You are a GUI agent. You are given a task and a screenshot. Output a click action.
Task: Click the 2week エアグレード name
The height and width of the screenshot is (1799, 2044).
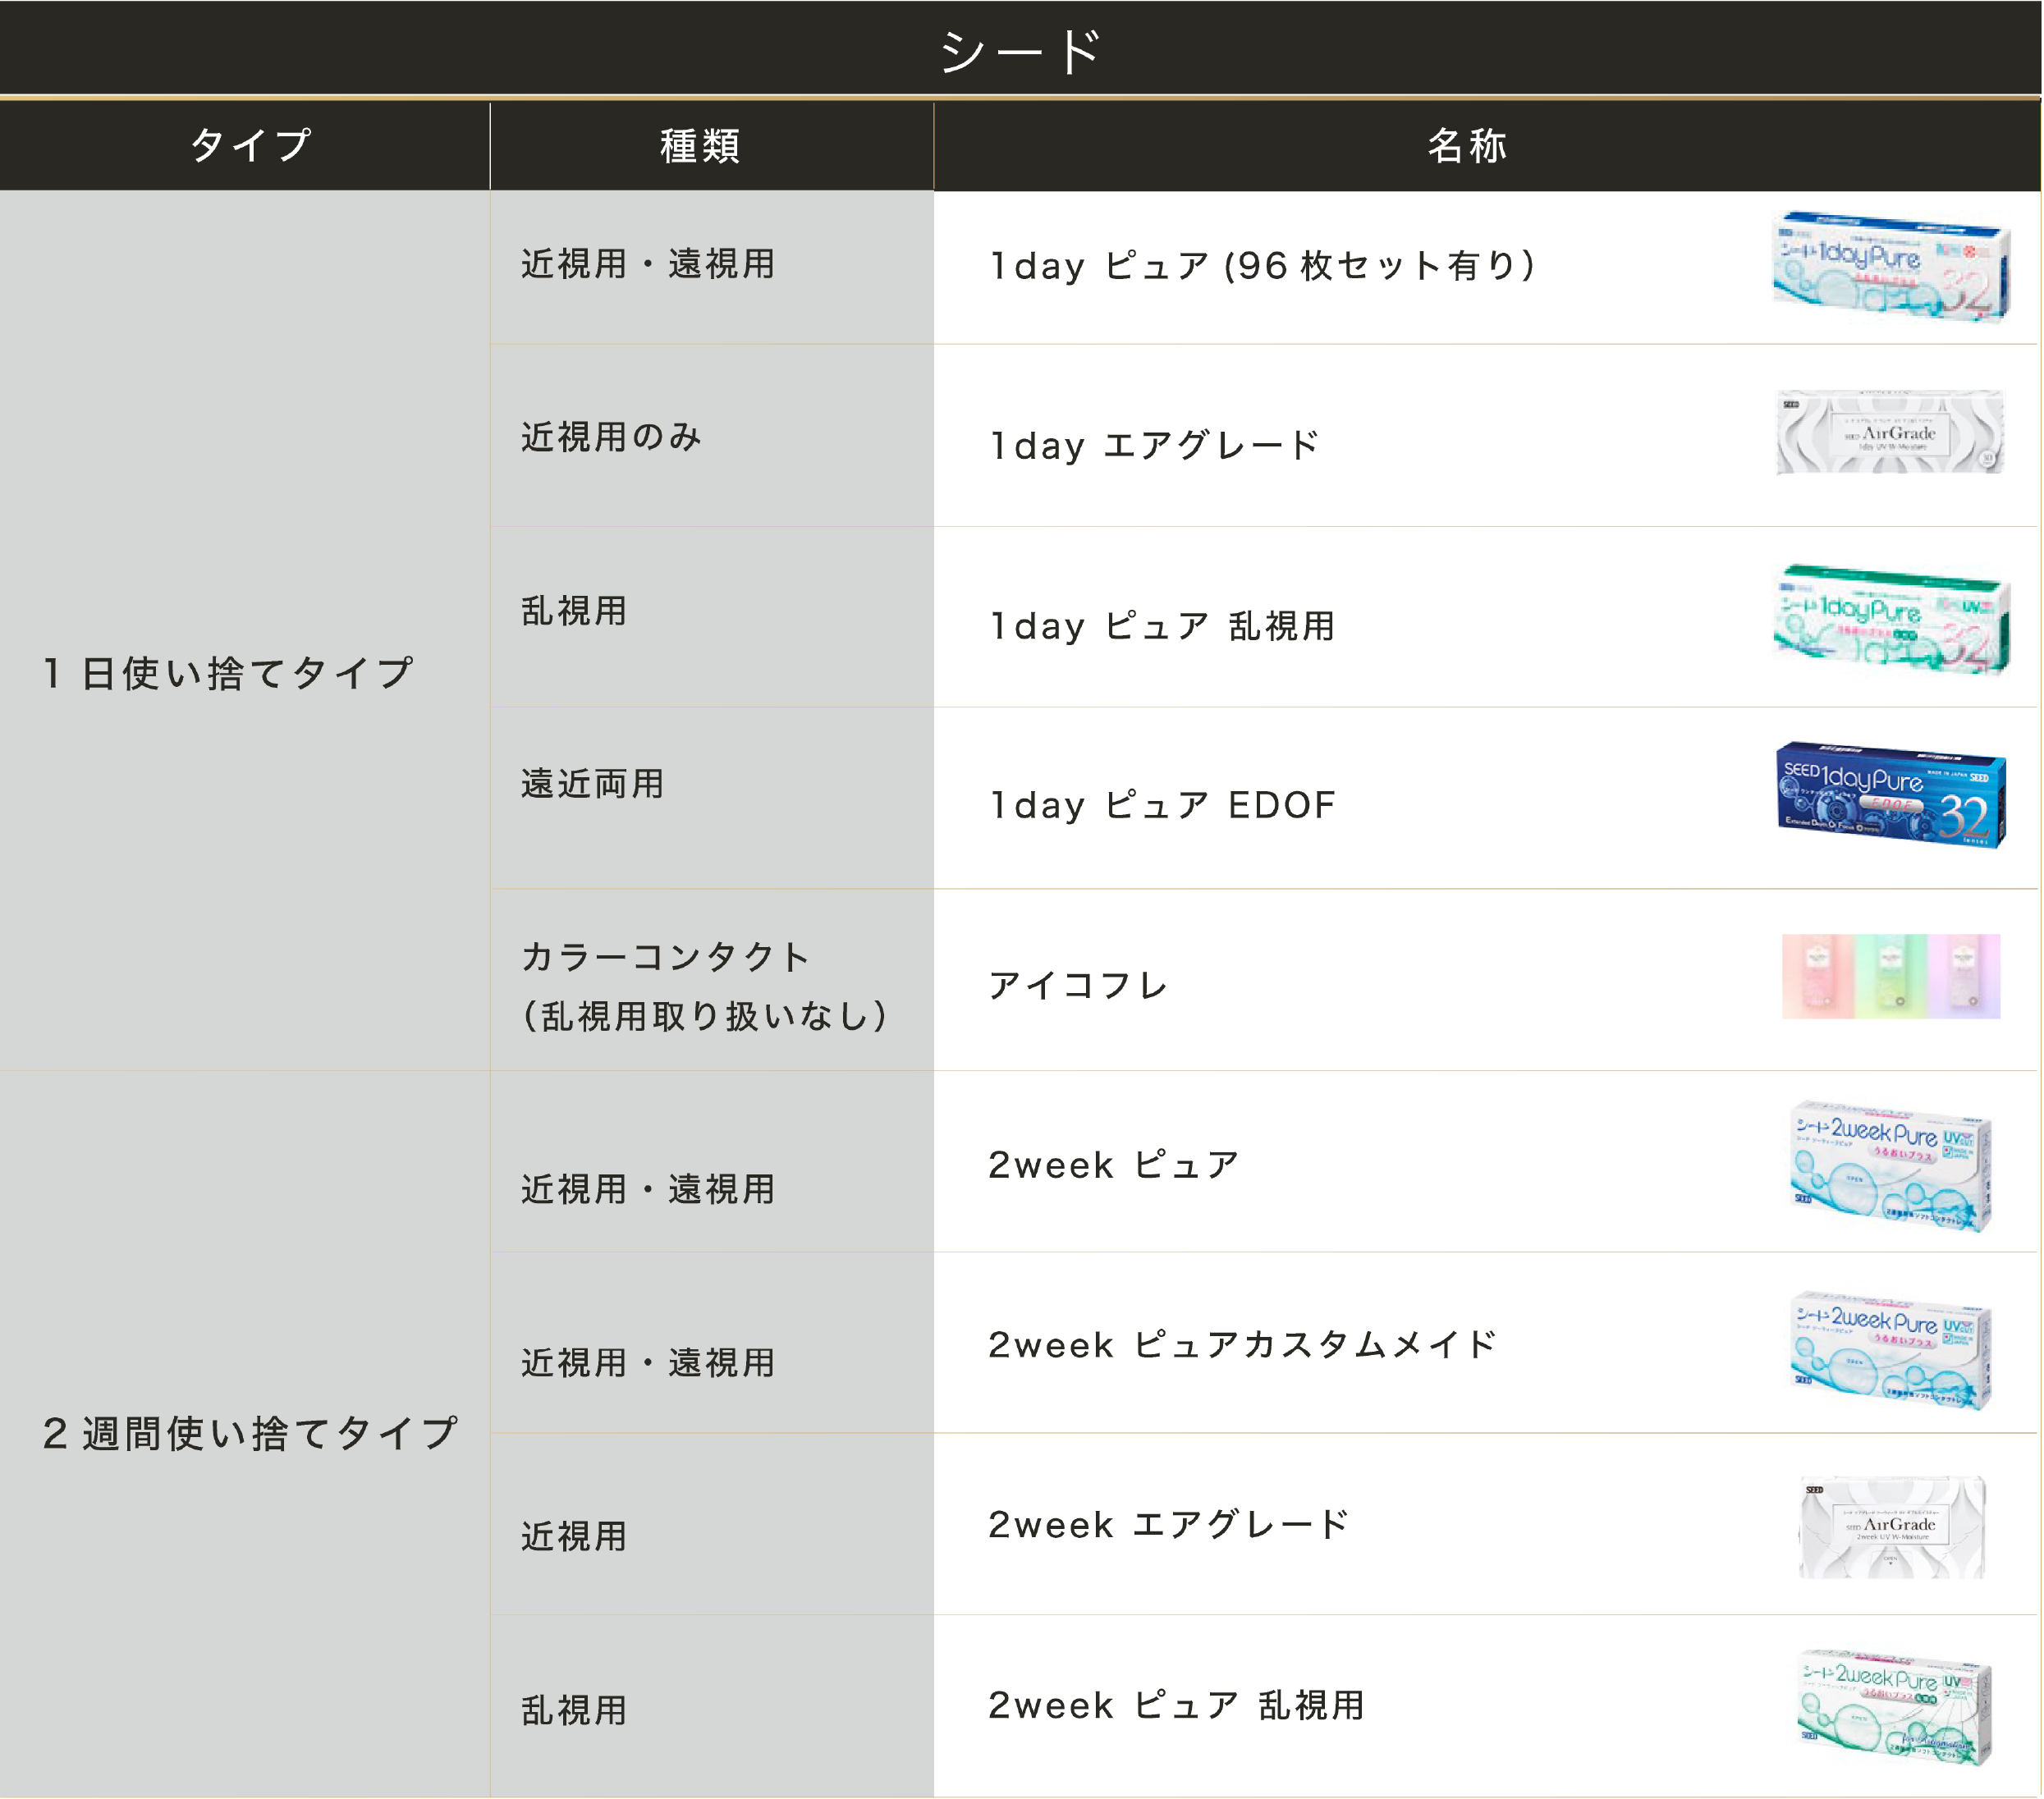1169,1525
